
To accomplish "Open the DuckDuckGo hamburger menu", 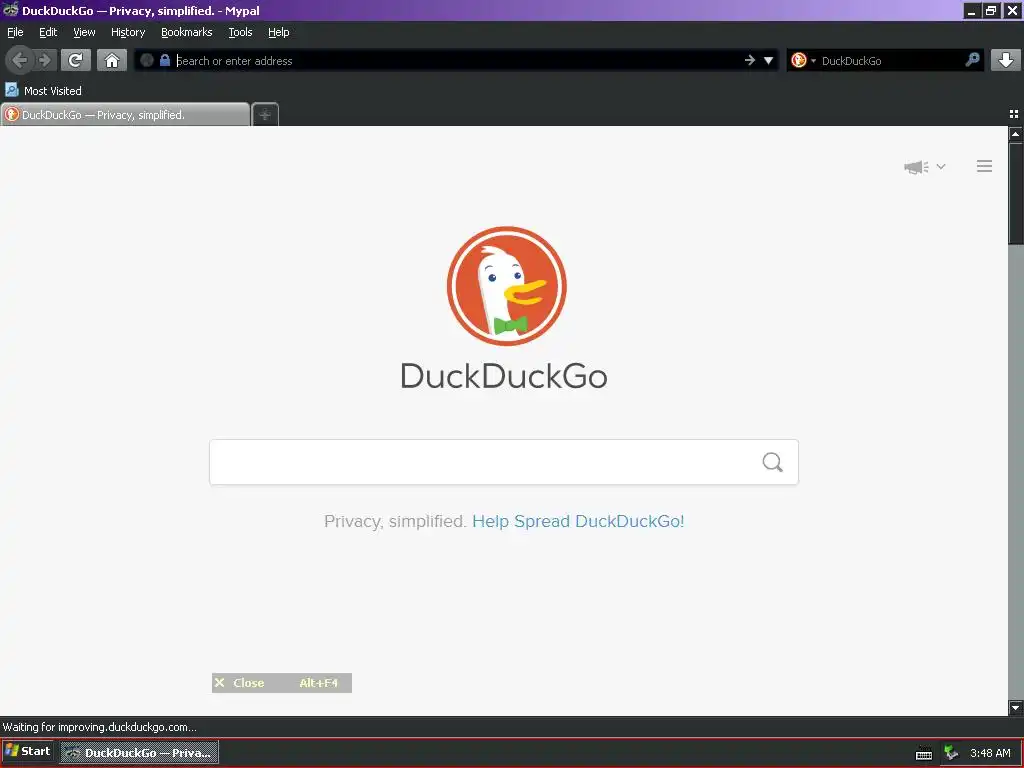I will (984, 166).
